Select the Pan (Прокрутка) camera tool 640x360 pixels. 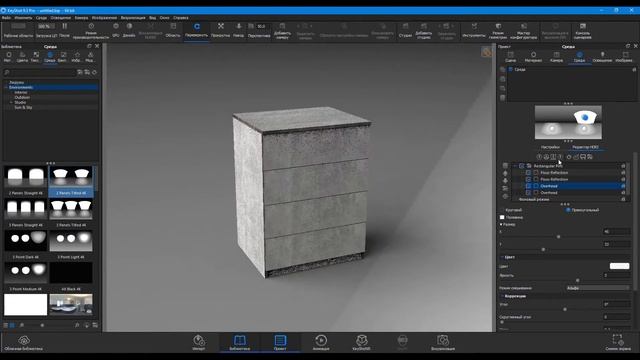[220, 30]
